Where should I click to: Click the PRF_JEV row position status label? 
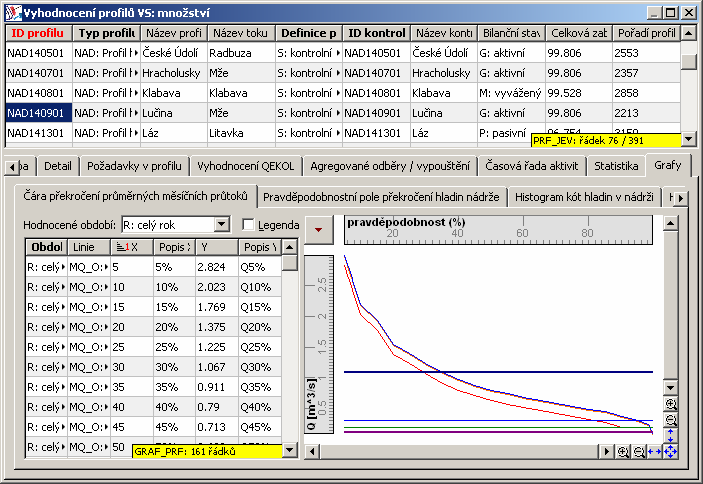point(606,140)
